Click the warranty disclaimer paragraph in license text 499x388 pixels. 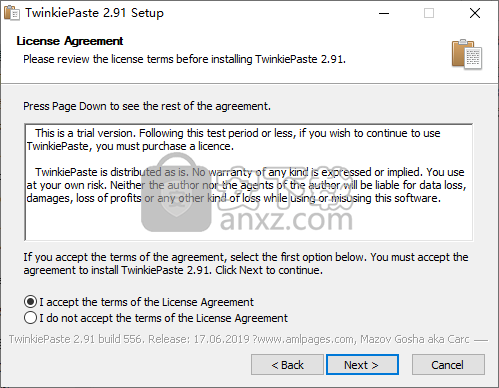pos(246,185)
